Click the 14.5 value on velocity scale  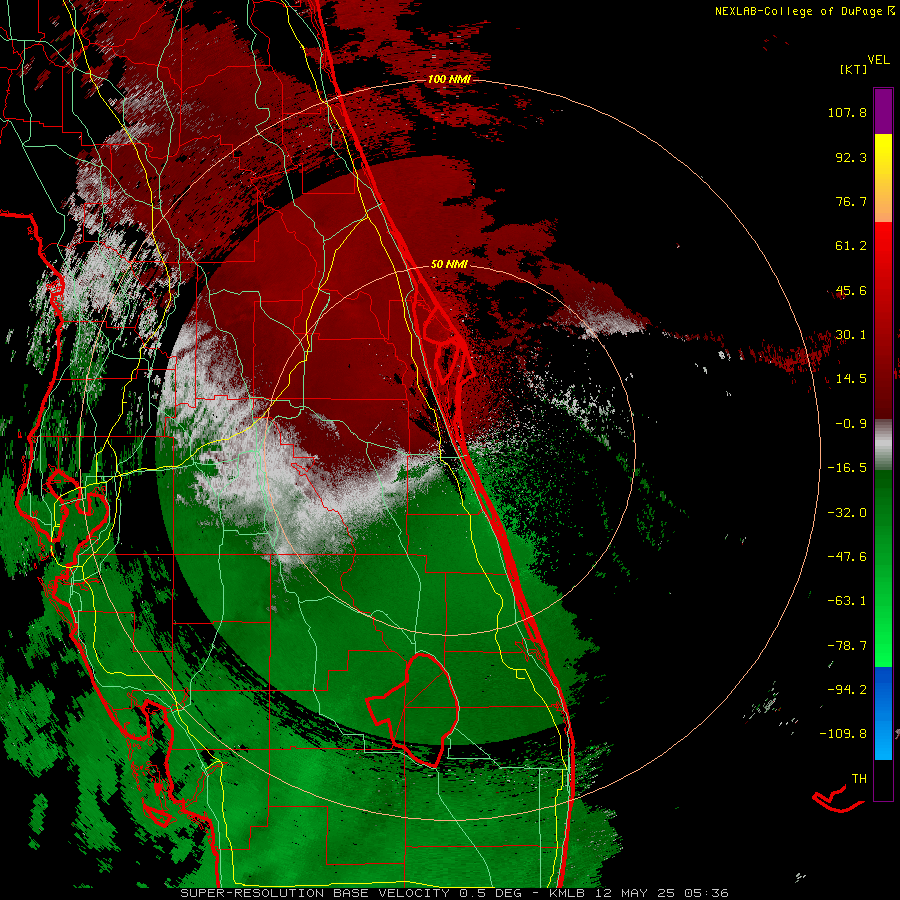point(851,379)
